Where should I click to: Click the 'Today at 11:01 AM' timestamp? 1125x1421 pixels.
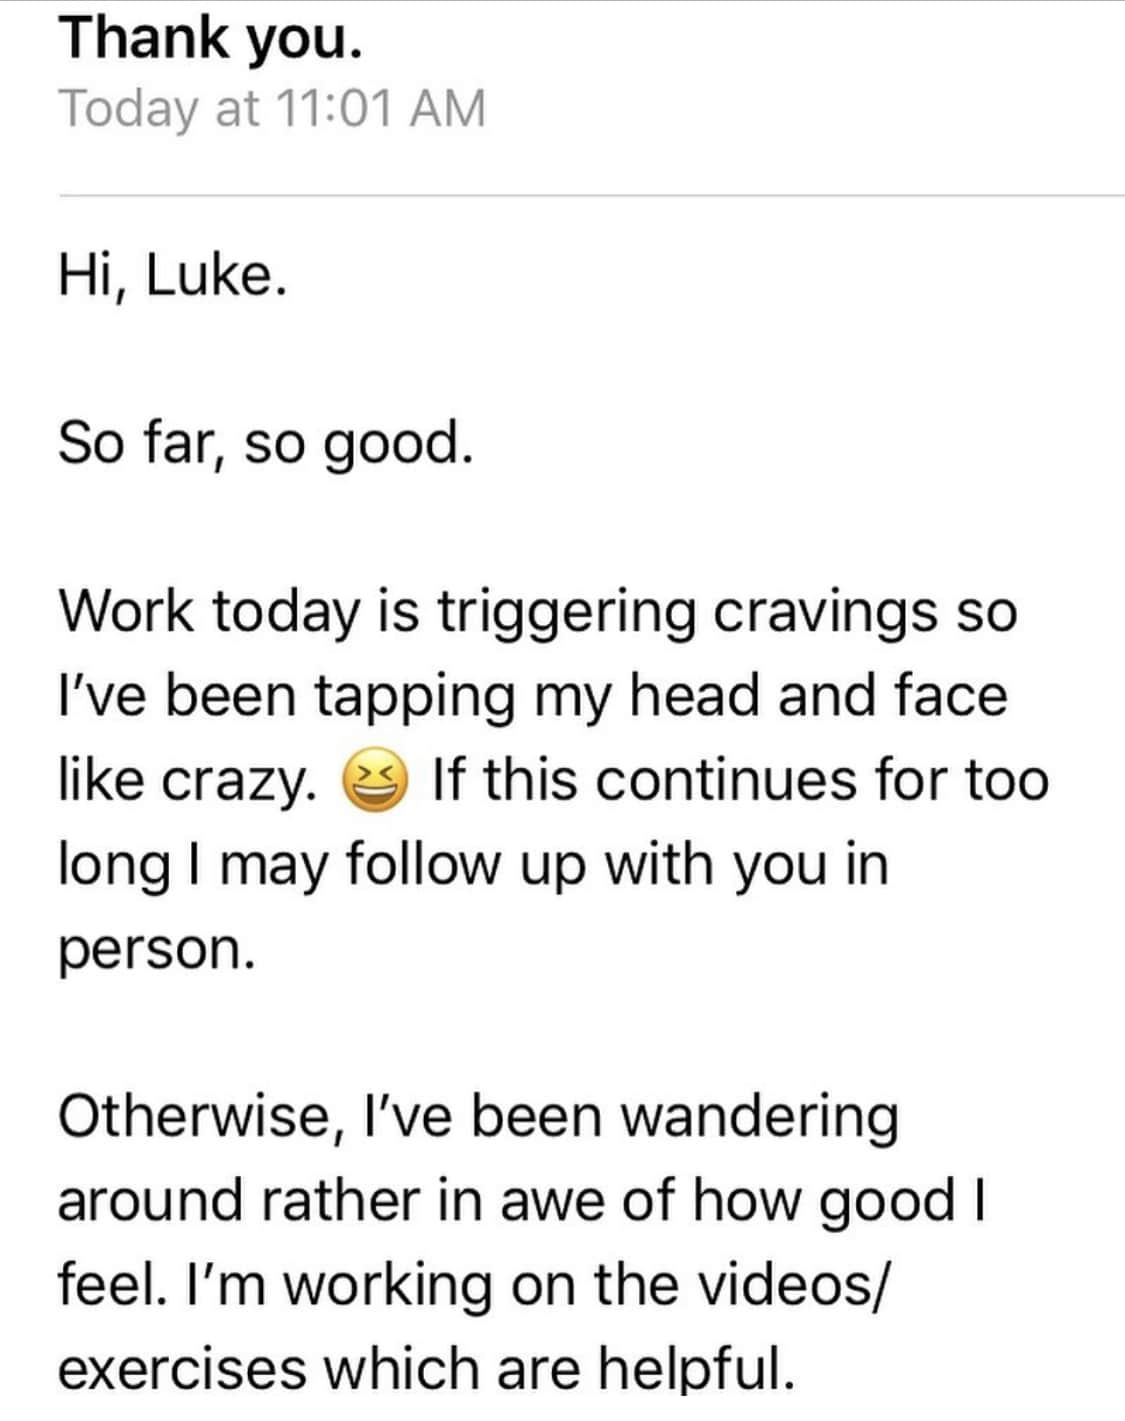[273, 109]
